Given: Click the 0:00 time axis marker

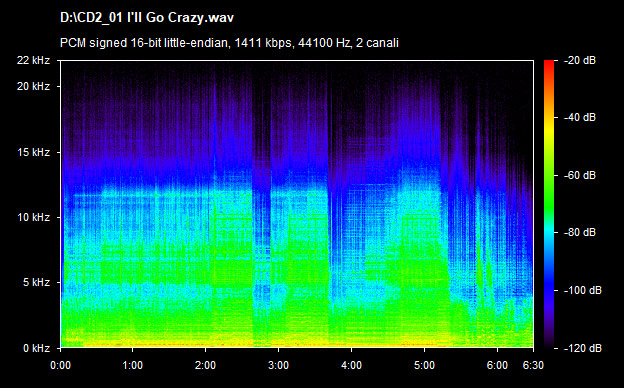Looking at the screenshot, I should (x=60, y=365).
